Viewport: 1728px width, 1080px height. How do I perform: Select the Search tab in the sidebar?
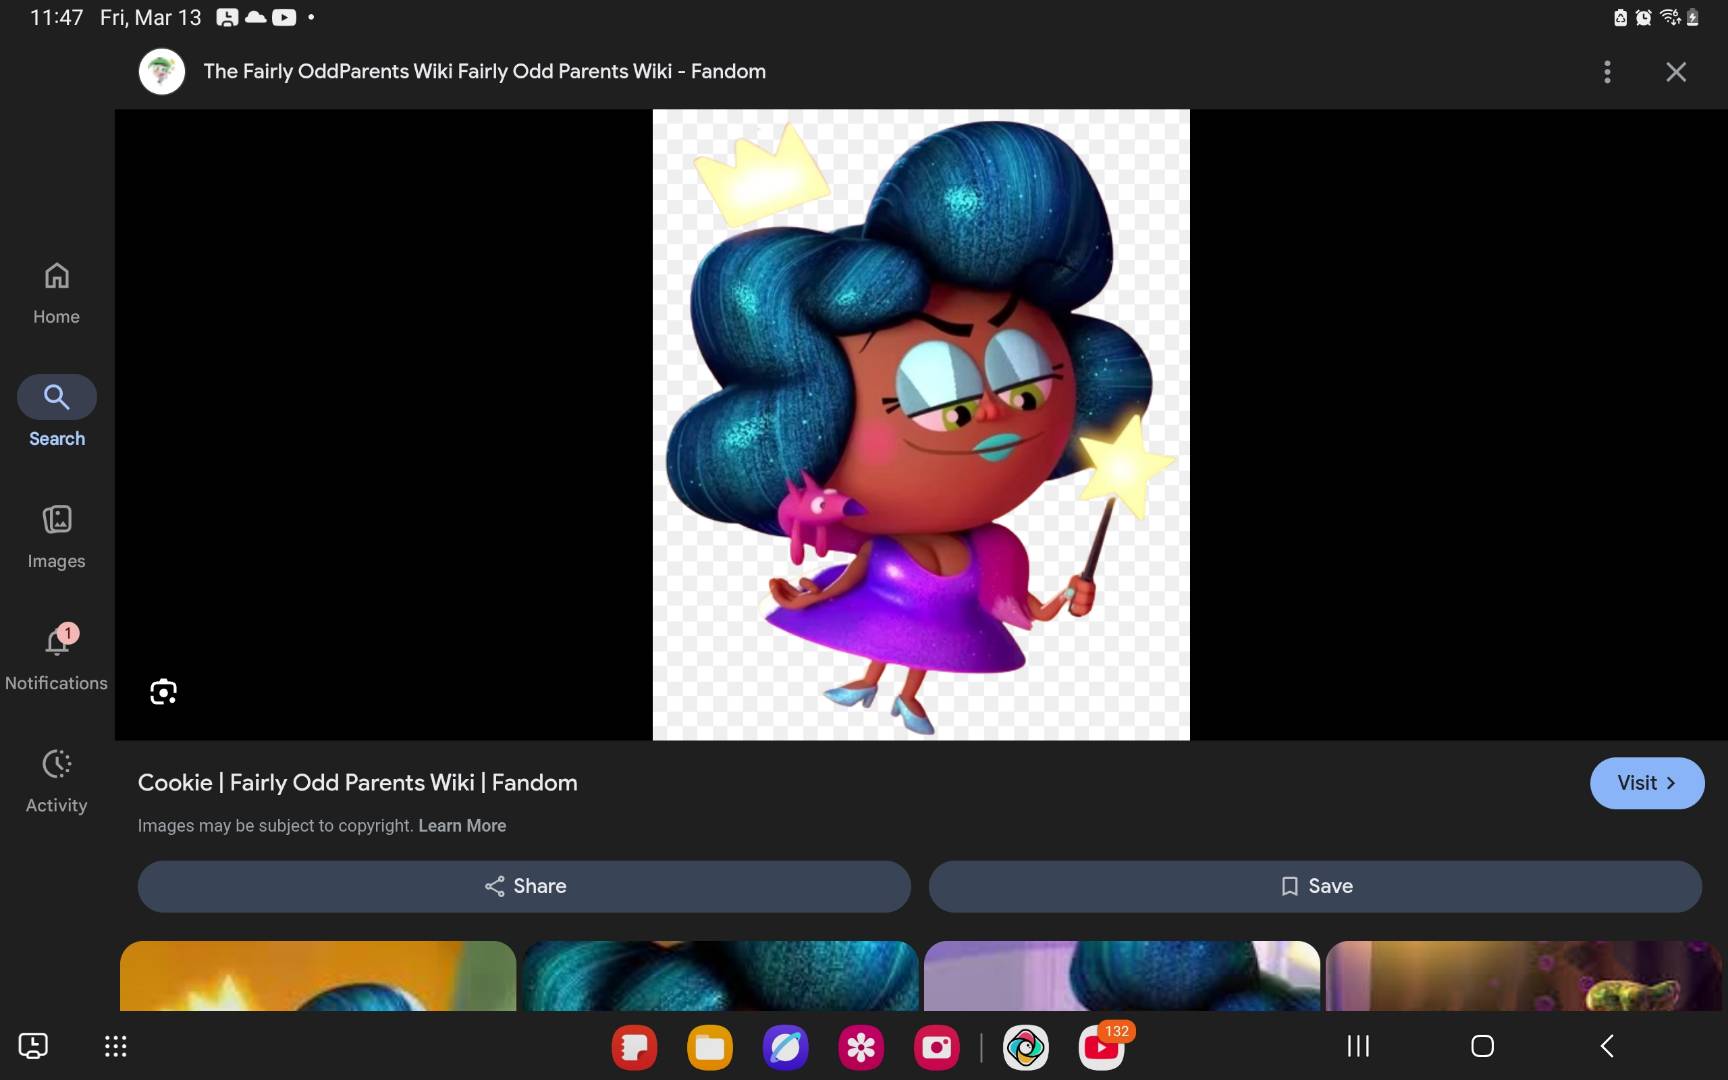point(57,412)
